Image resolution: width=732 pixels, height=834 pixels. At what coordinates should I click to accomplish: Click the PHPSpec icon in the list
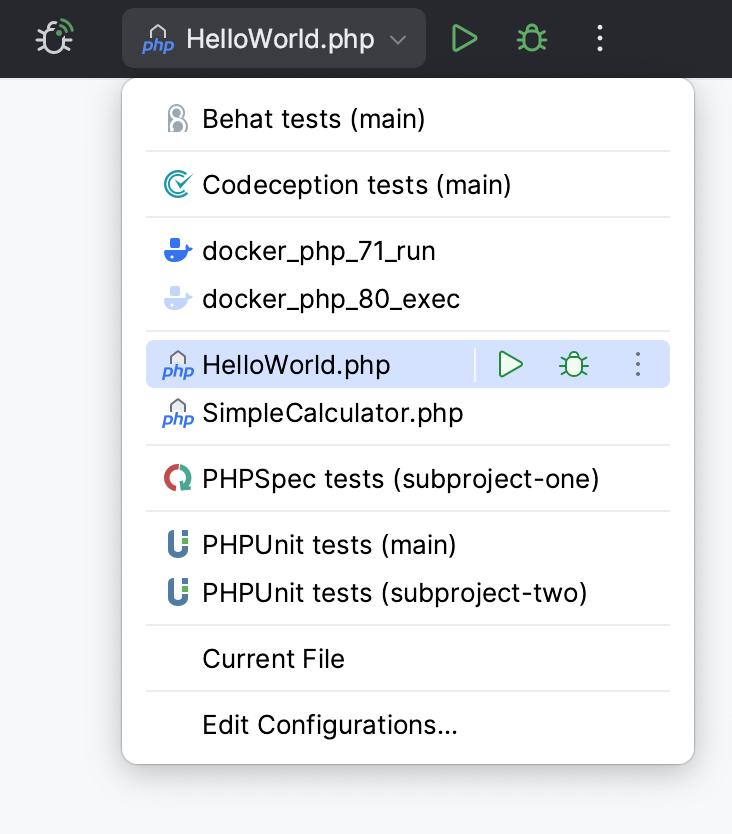(x=177, y=478)
